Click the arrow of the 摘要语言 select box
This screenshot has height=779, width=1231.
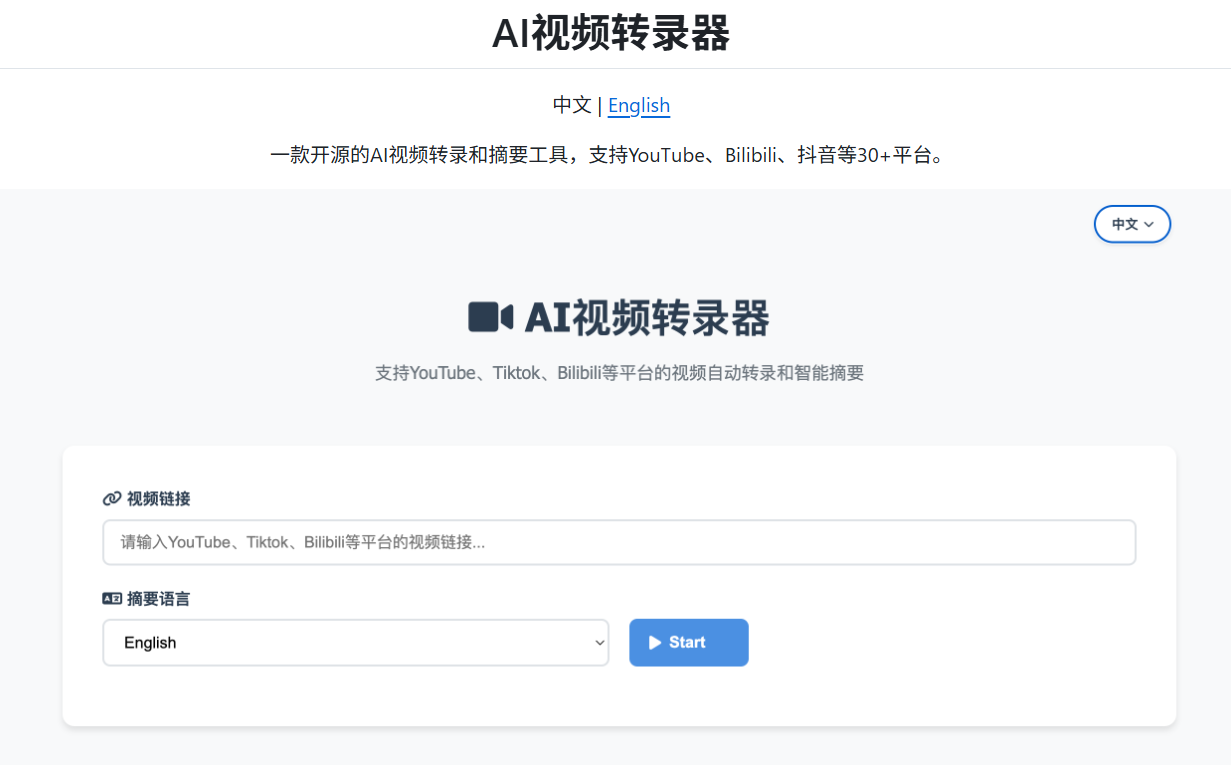pos(599,643)
